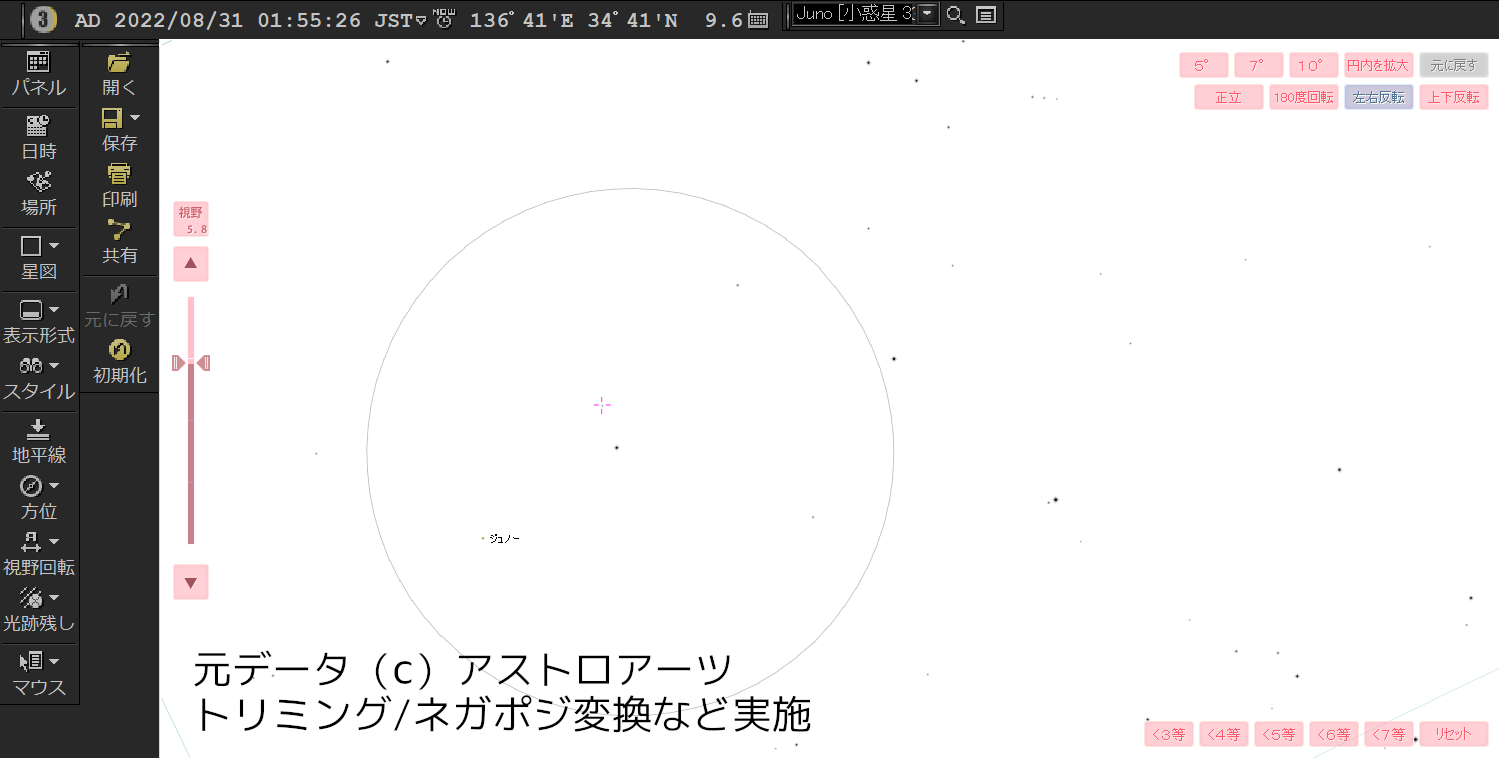The image size is (1499, 758).
Task: Filter stars to <6等 magnitude
Action: (1334, 734)
